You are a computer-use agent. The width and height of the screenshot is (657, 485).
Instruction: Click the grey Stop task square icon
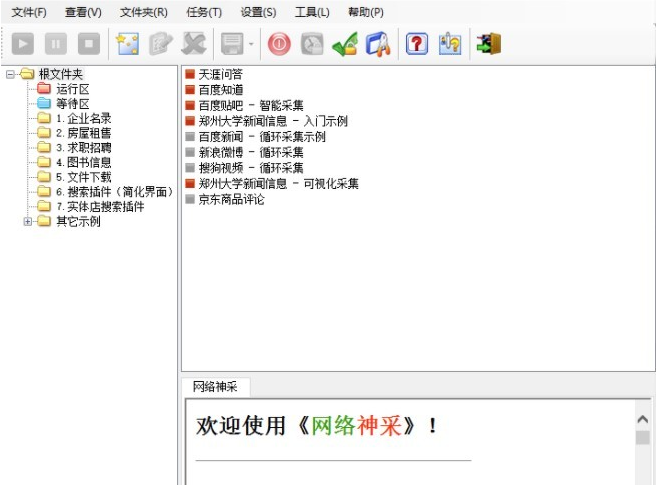[89, 44]
